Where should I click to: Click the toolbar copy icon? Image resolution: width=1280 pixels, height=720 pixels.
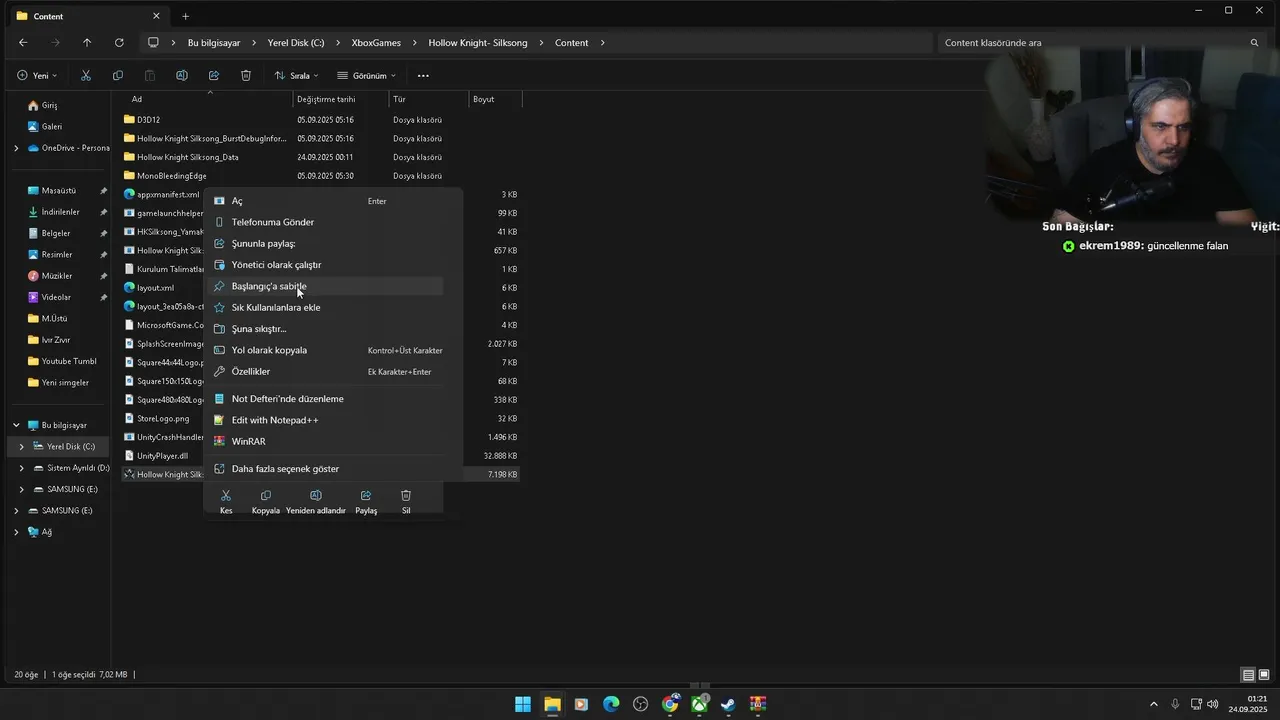click(x=118, y=75)
